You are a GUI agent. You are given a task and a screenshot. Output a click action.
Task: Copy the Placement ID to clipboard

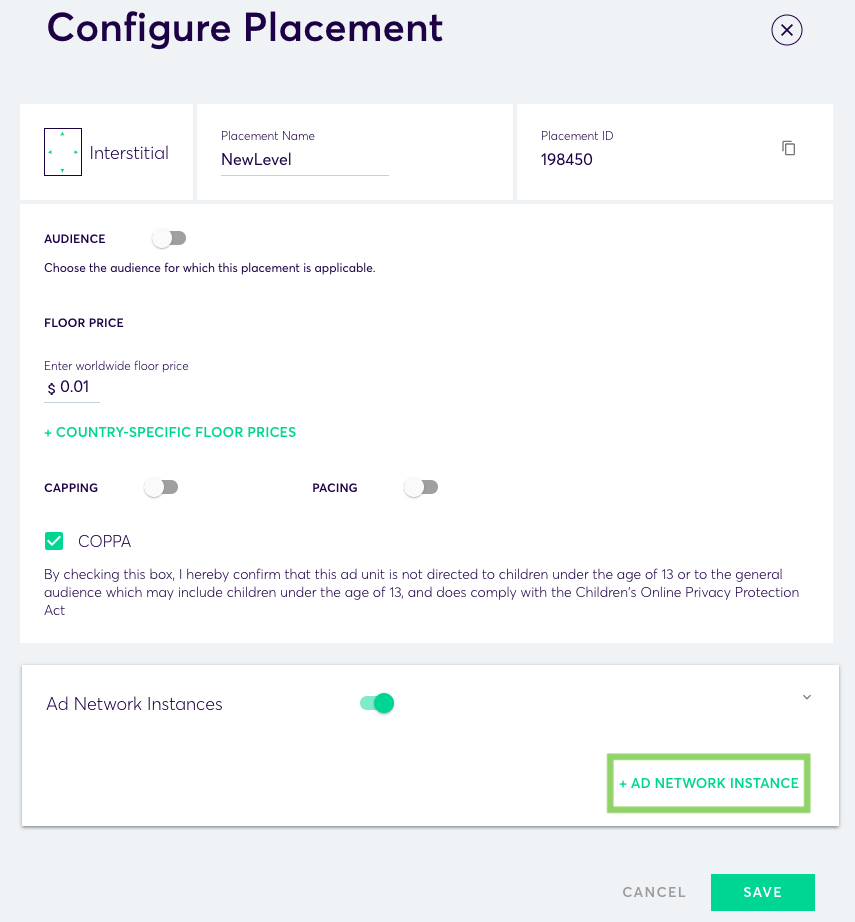click(789, 148)
